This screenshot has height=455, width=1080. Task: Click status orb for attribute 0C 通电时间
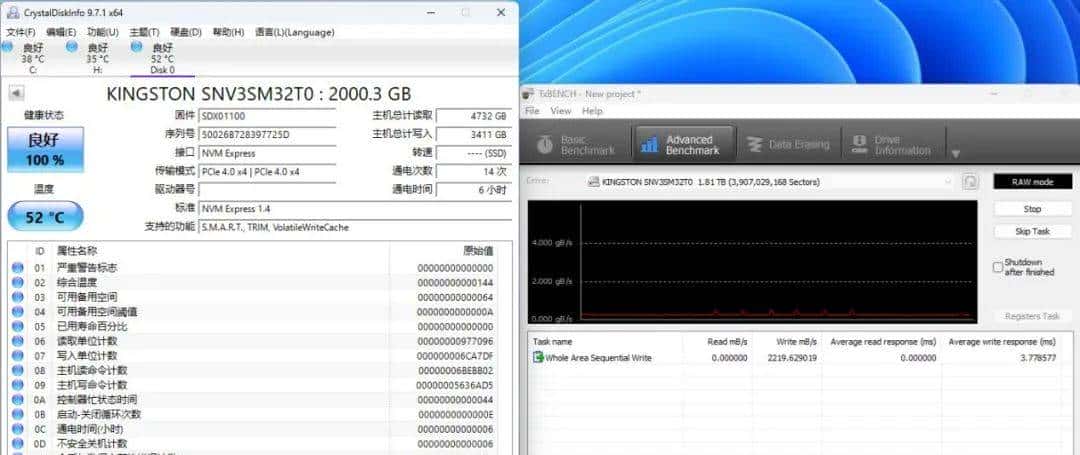(18, 429)
